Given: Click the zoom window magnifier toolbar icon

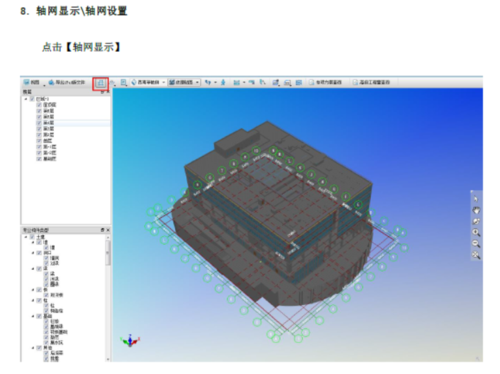Looking at the screenshot, I should [123, 82].
